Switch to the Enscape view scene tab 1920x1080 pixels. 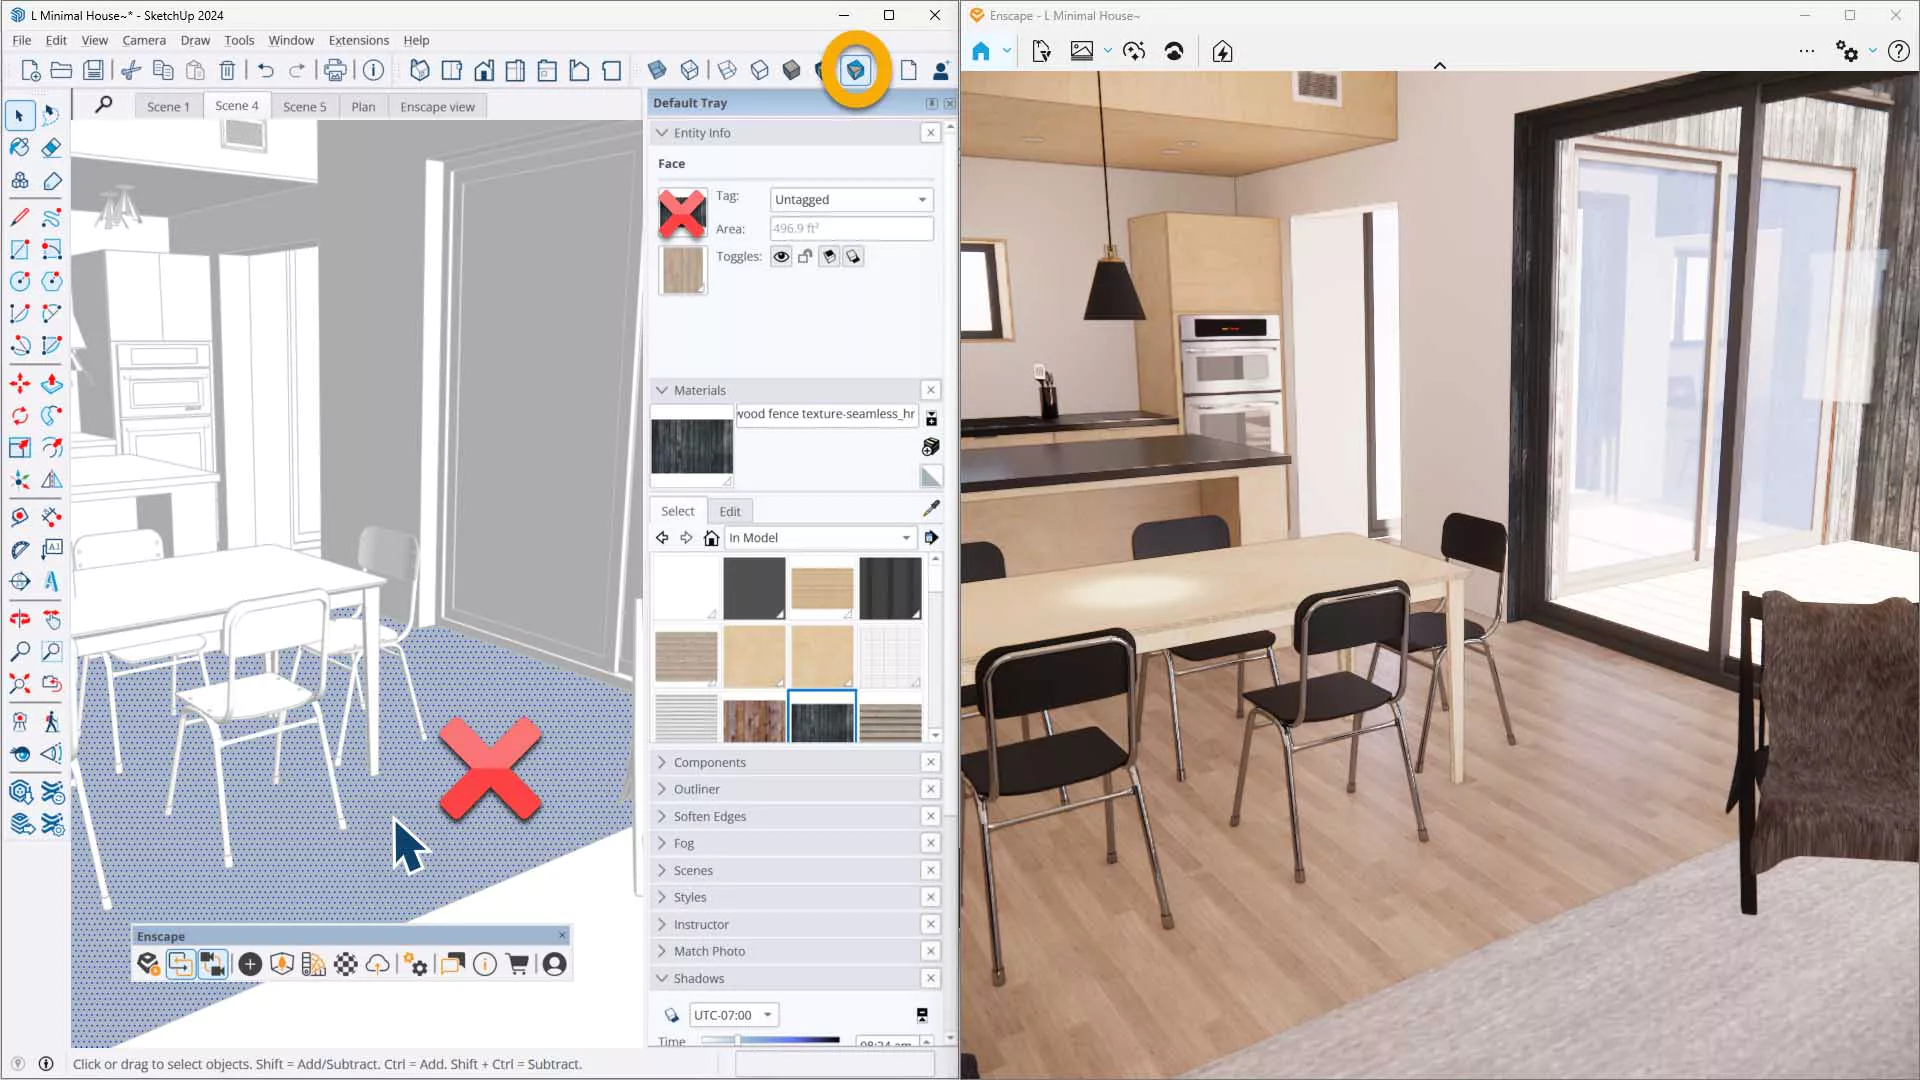[437, 107]
